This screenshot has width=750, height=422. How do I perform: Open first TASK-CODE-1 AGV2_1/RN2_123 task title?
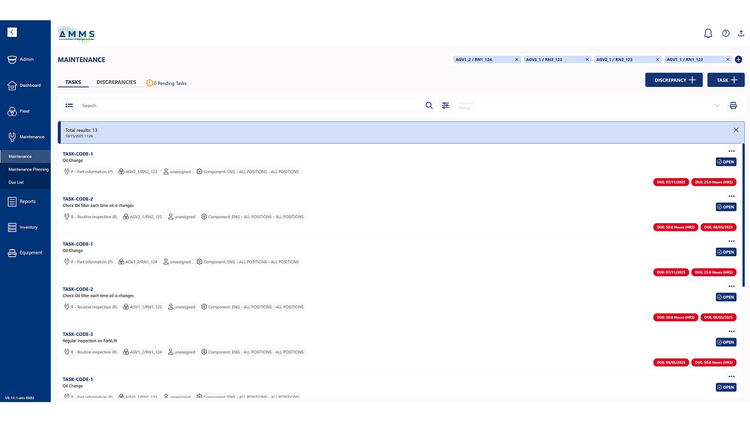[x=77, y=154]
